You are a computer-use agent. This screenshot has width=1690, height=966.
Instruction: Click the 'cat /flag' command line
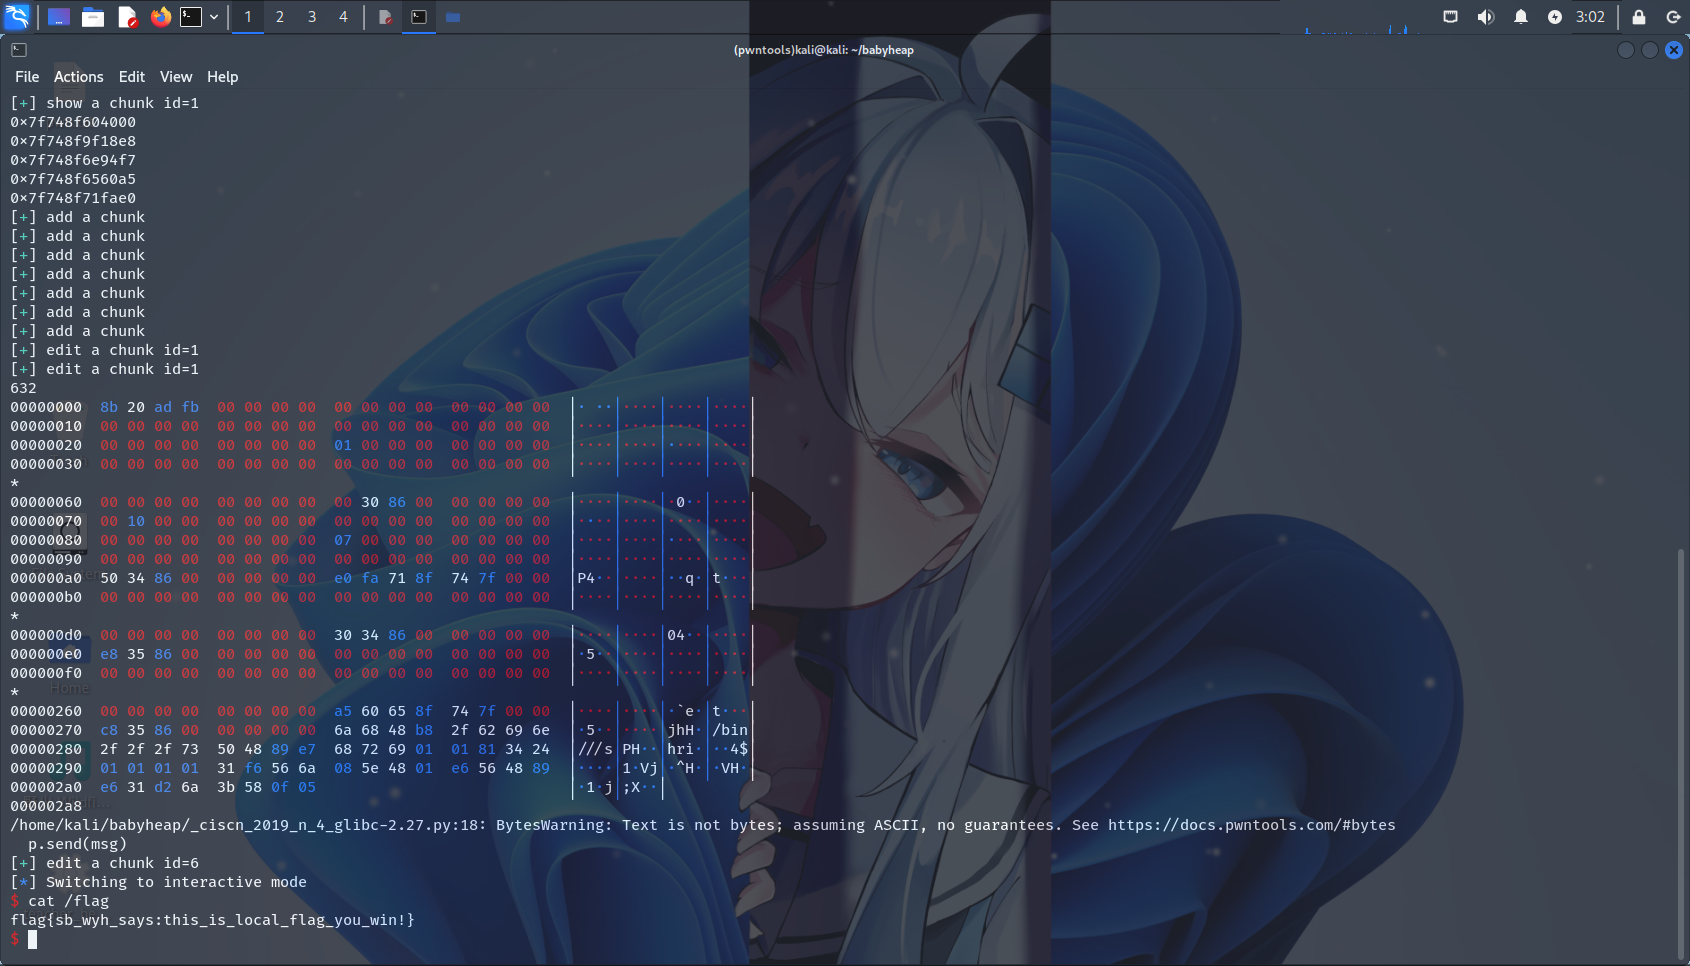tap(60, 901)
